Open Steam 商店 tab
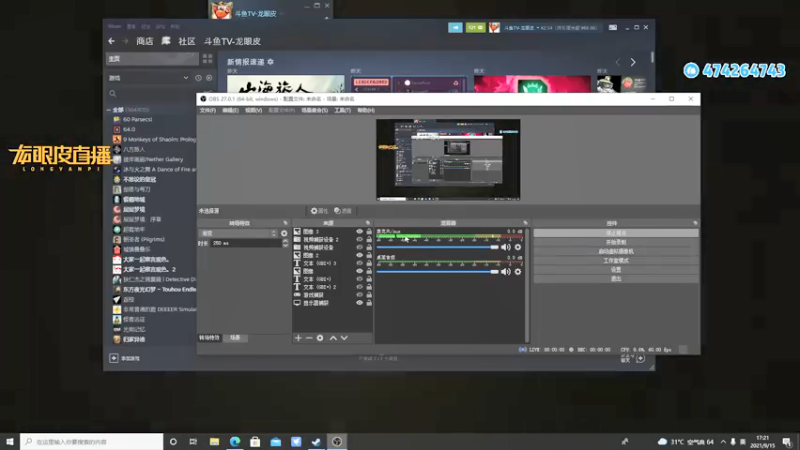 click(144, 41)
